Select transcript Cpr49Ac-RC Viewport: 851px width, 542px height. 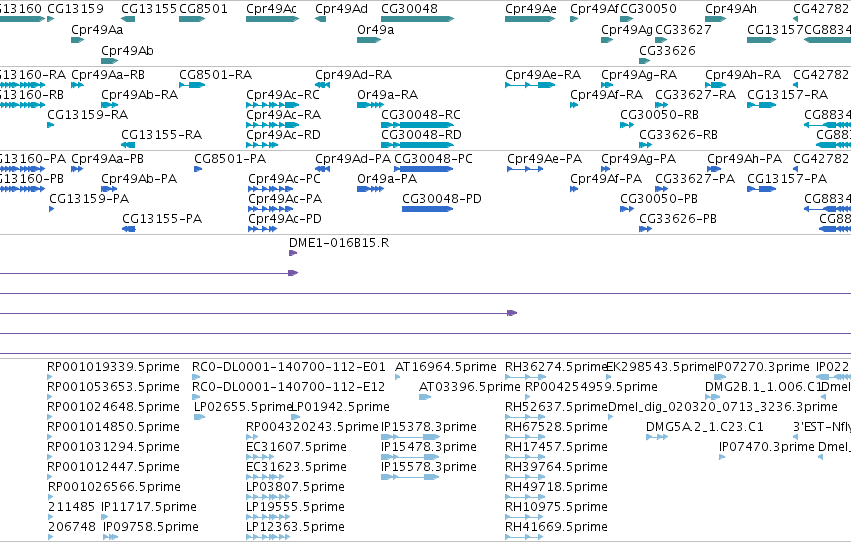pyautogui.click(x=272, y=105)
